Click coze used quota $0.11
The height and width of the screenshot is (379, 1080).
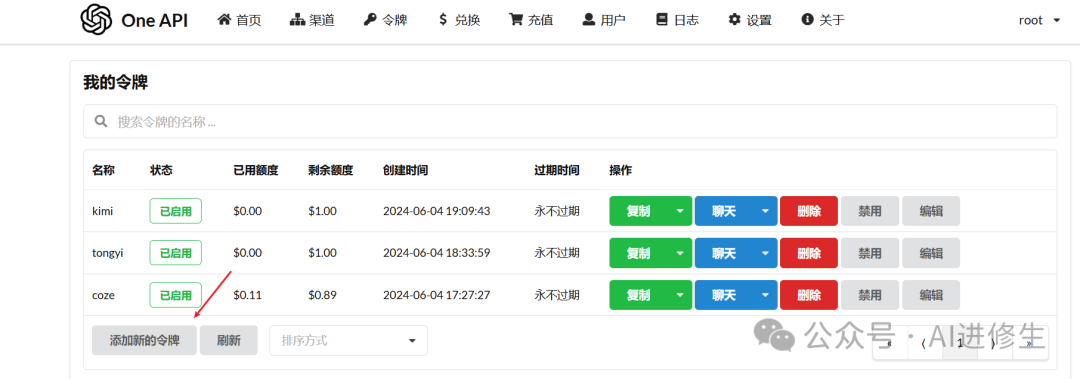[247, 295]
